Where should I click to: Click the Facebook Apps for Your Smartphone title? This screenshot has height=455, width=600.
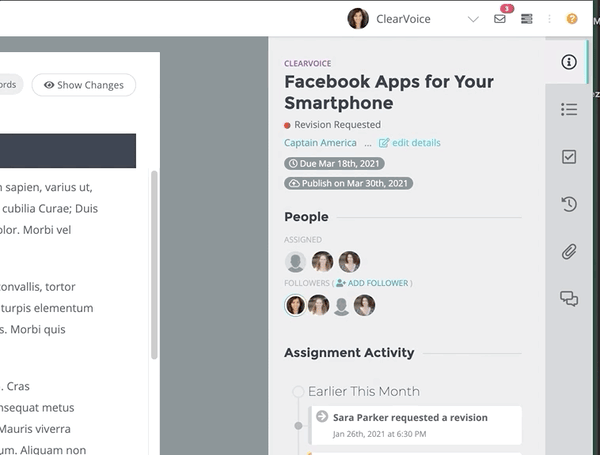click(x=389, y=92)
